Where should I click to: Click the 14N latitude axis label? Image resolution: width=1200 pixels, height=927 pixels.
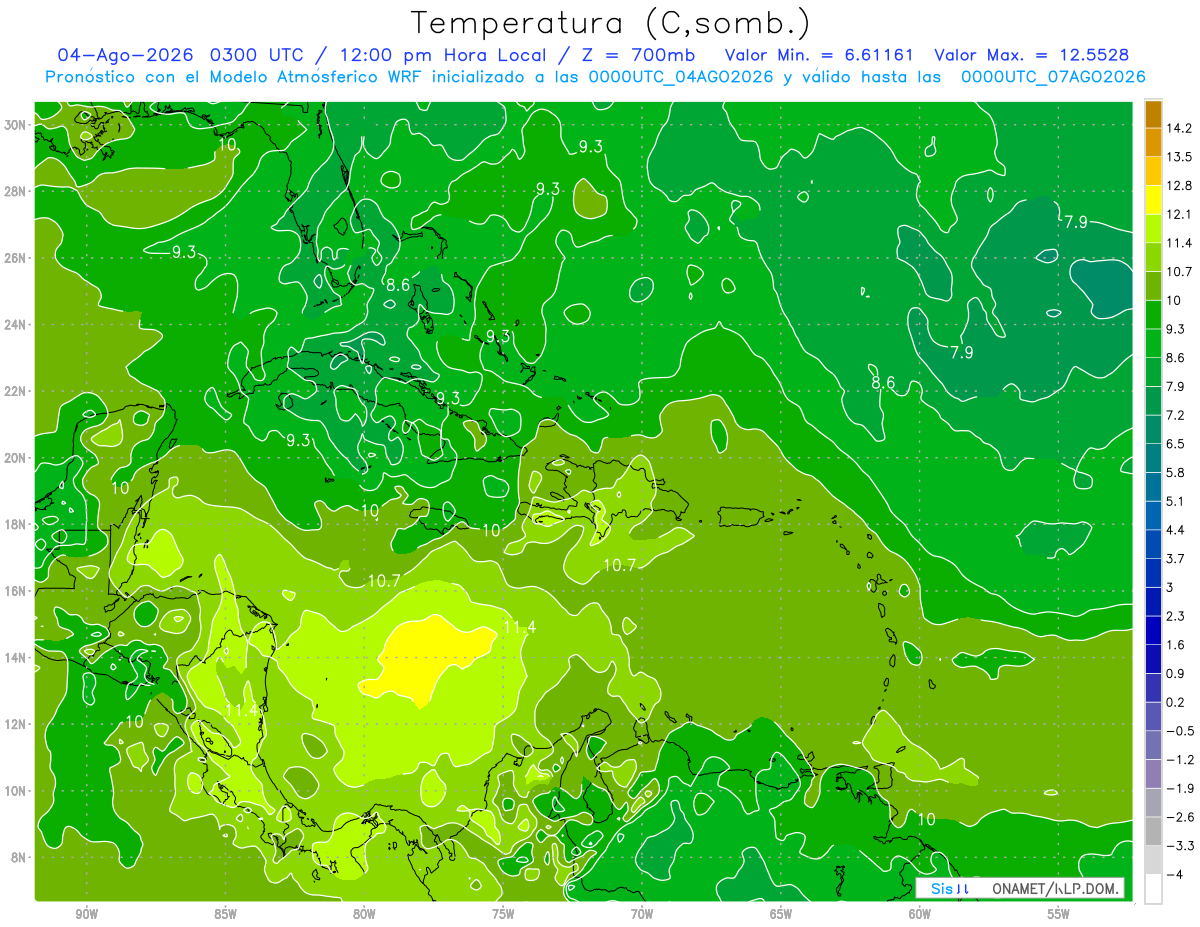point(17,657)
